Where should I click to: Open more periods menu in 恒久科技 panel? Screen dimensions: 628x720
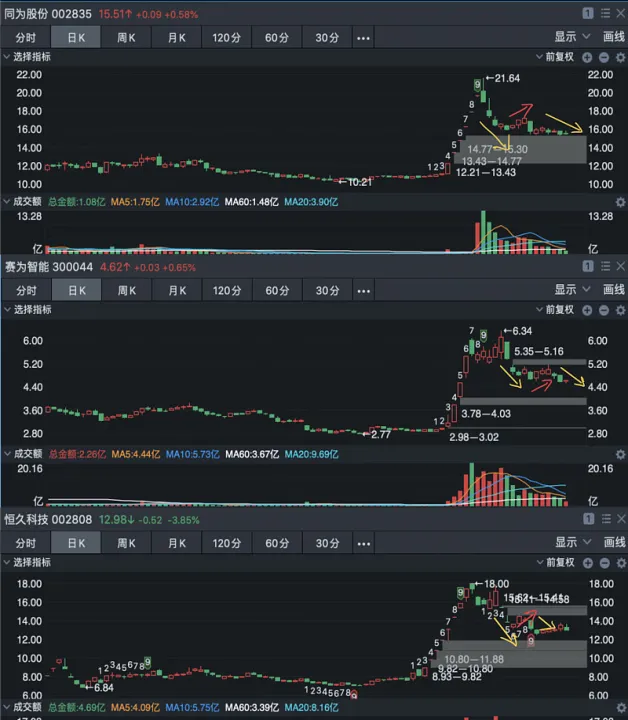tap(364, 543)
